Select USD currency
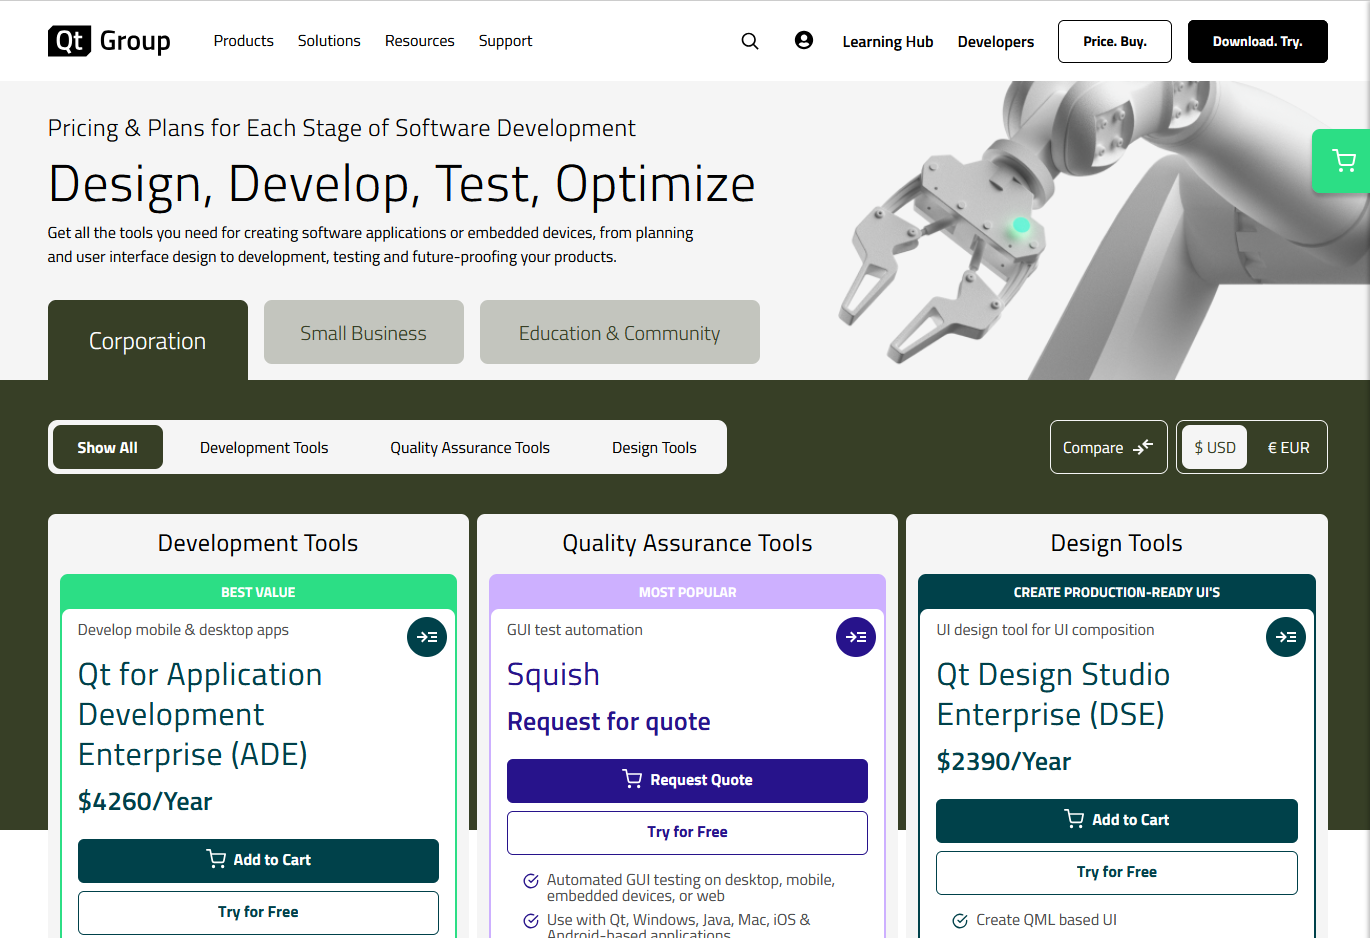 coord(1215,447)
